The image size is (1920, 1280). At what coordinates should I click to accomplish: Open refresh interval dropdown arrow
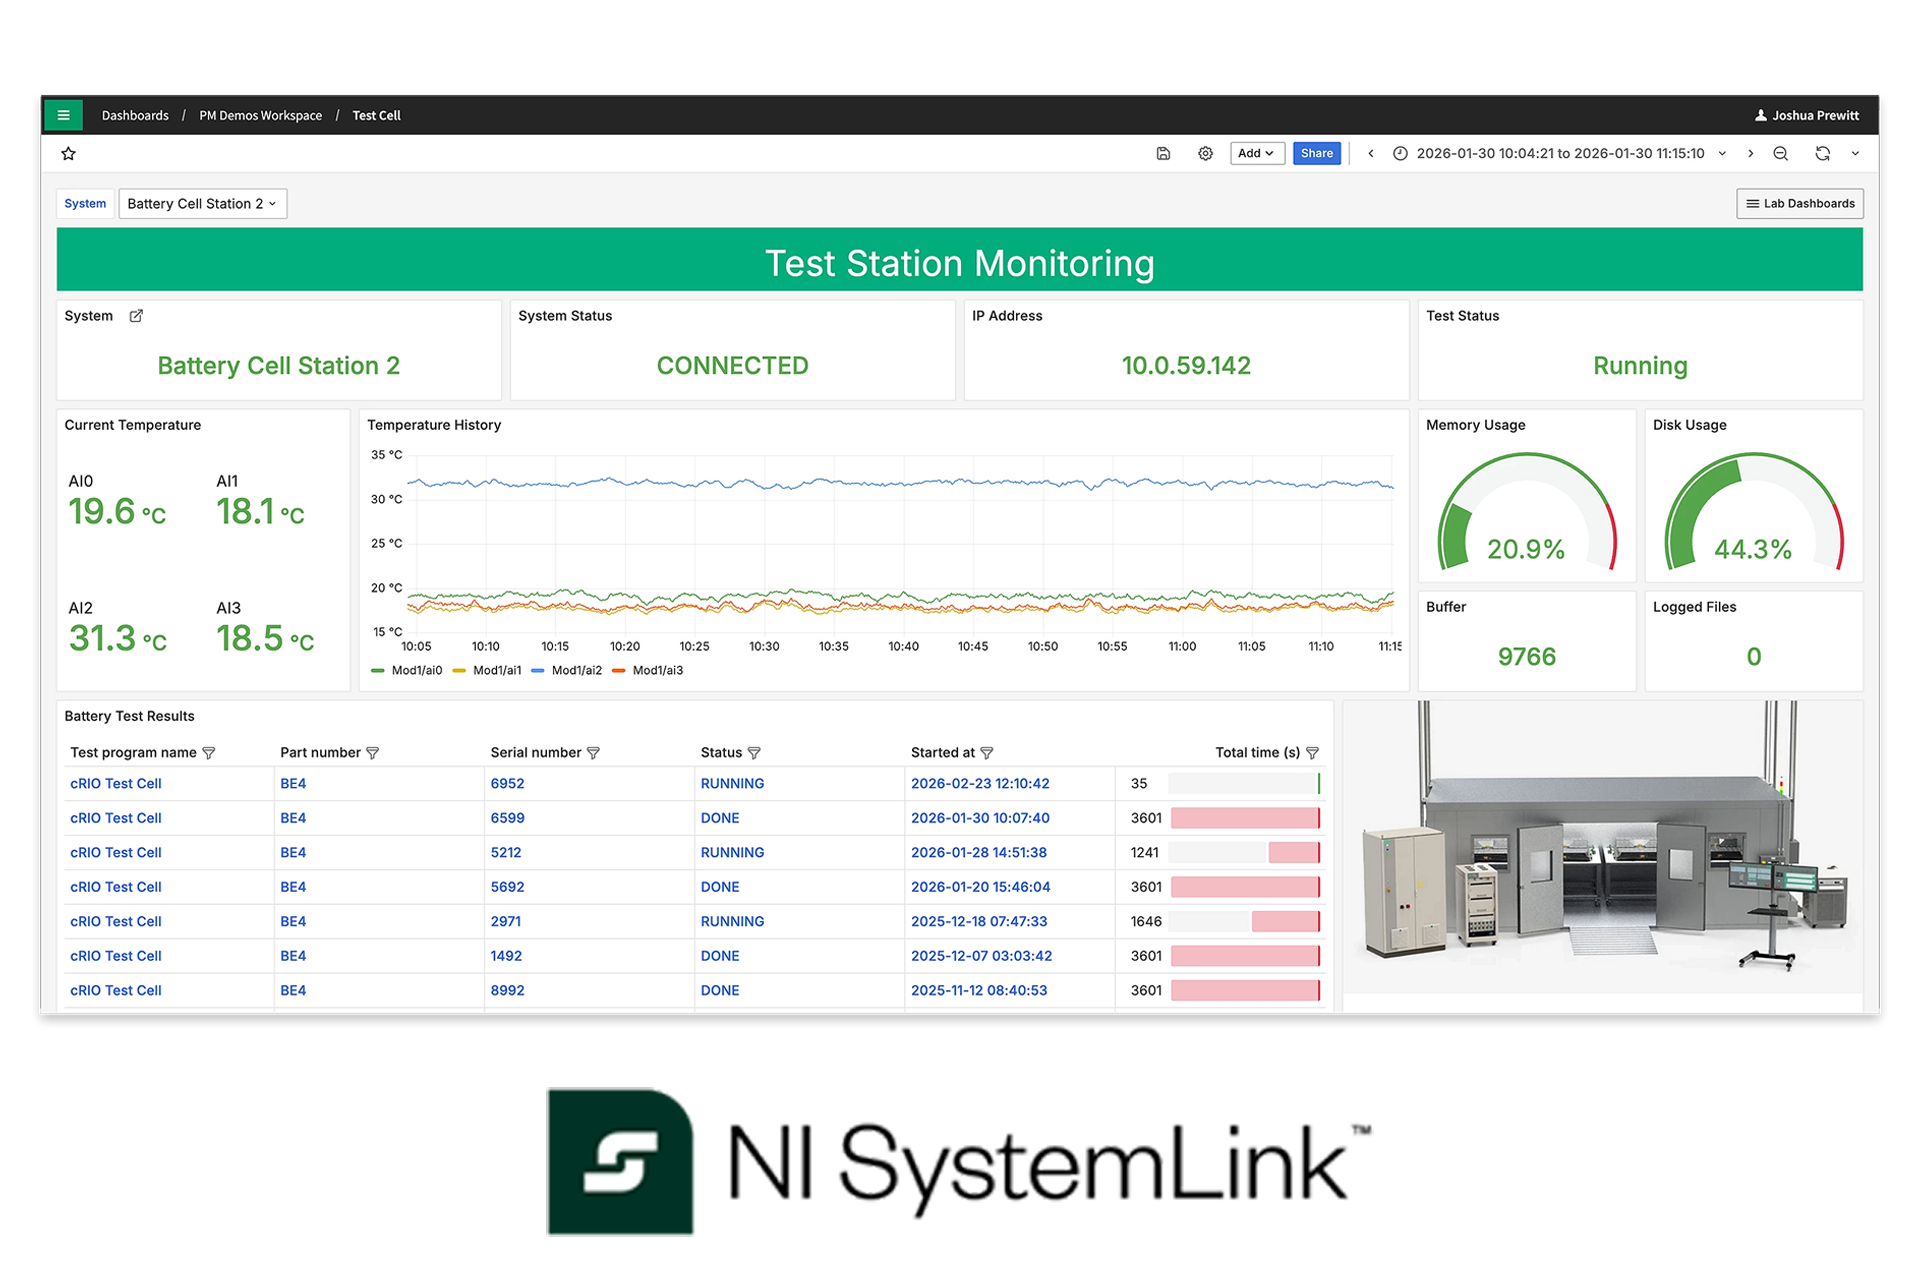[x=1855, y=153]
